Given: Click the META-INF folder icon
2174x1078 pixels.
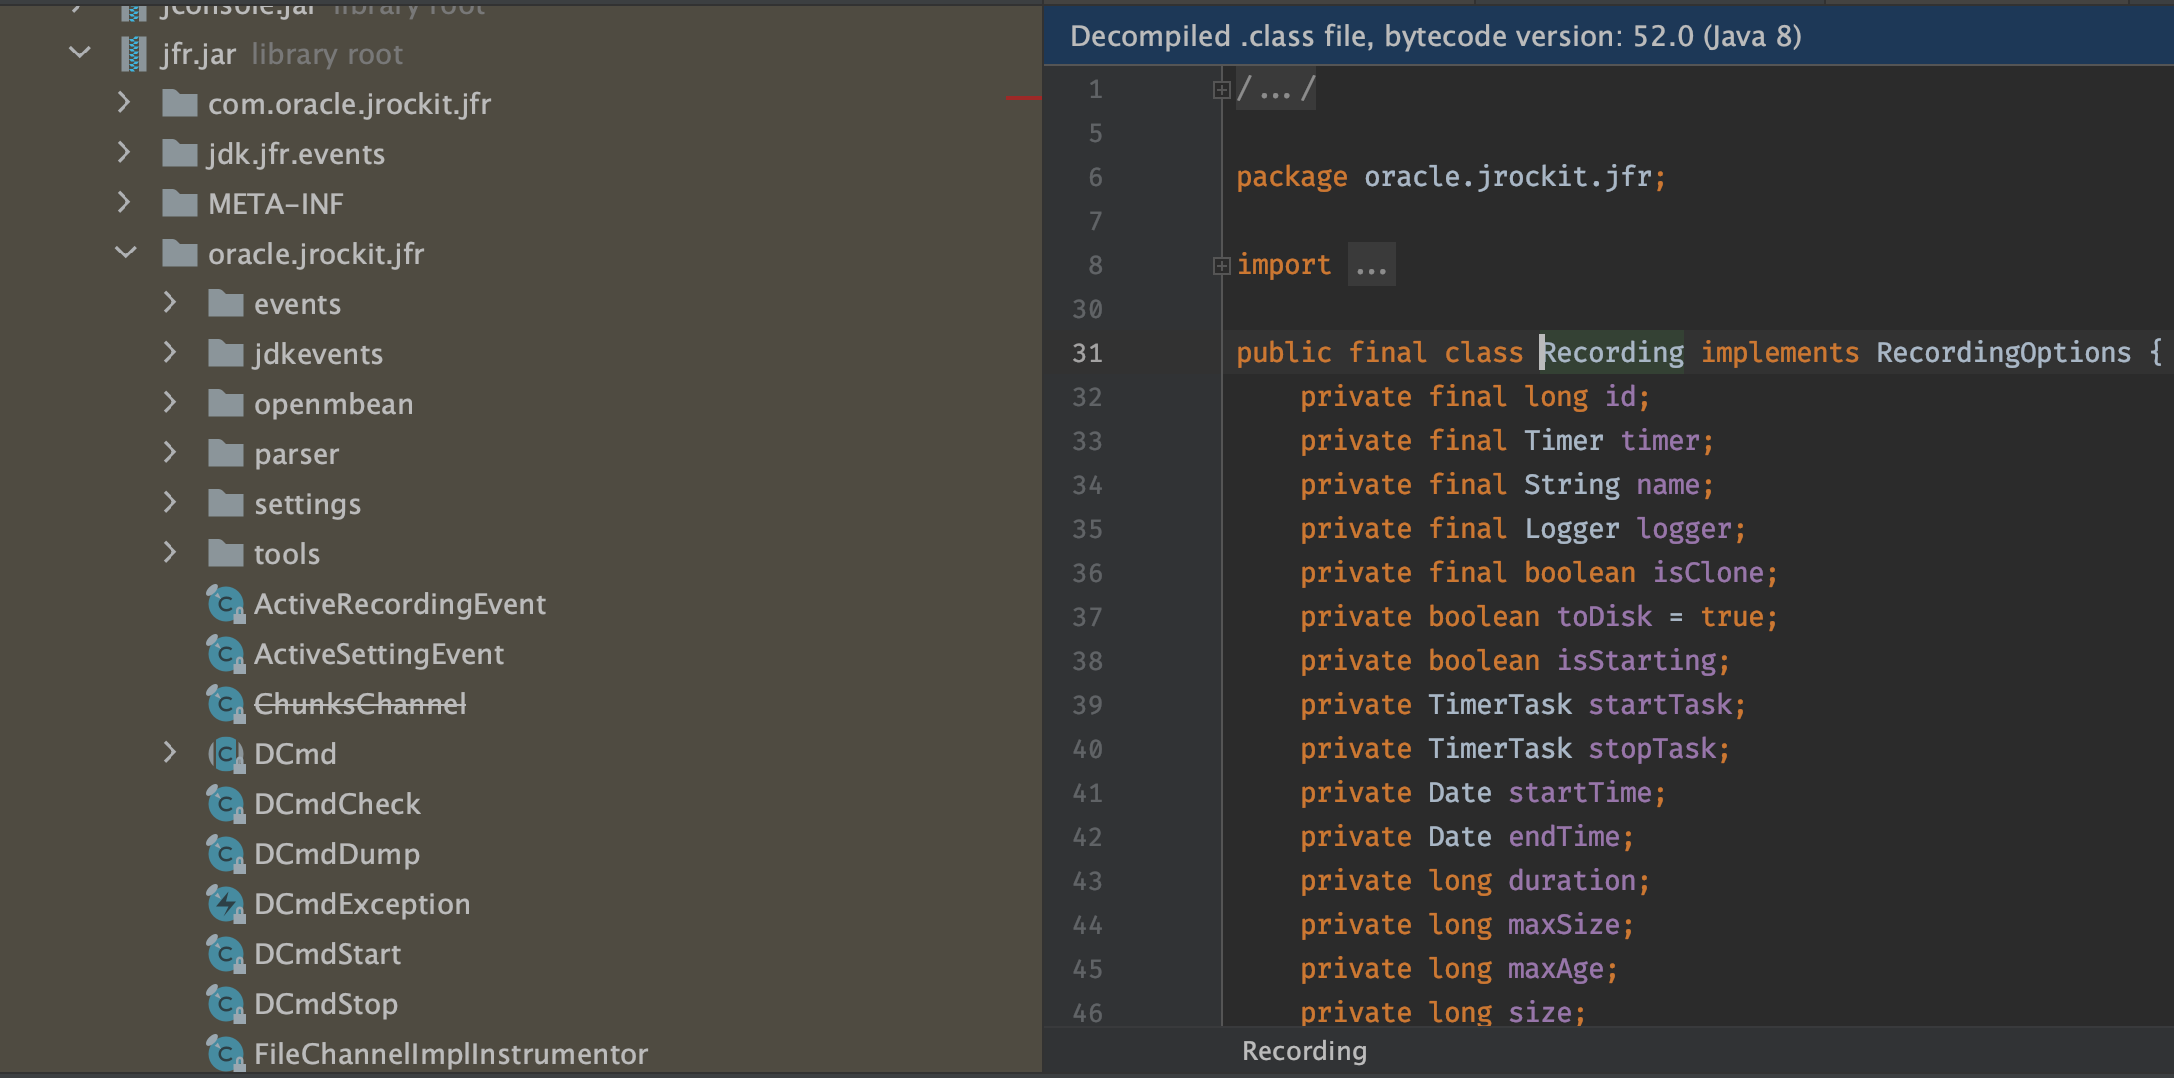Looking at the screenshot, I should click(180, 204).
